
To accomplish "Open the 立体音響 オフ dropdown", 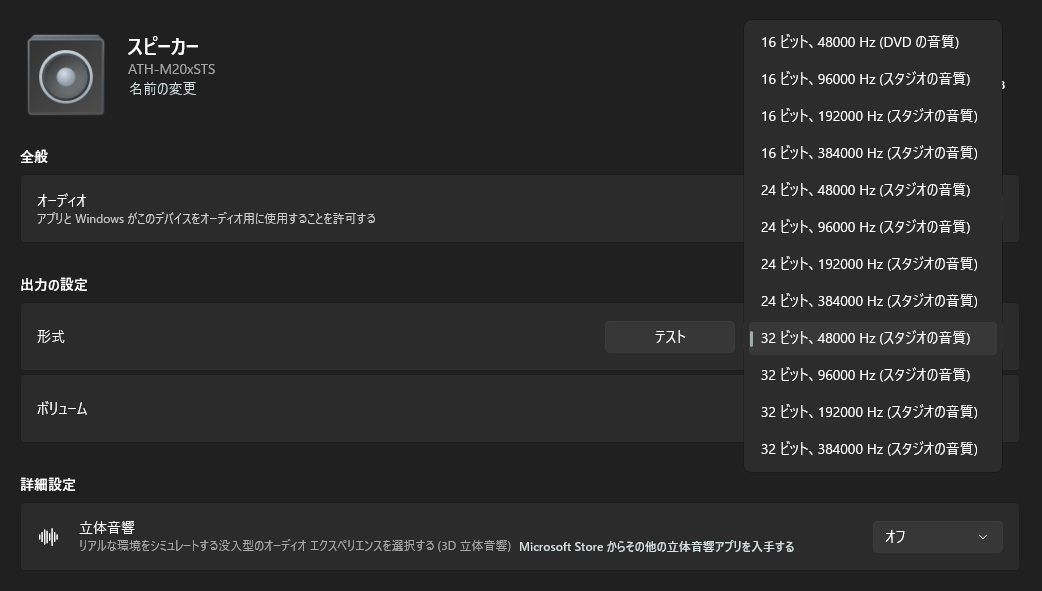I will pos(937,536).
